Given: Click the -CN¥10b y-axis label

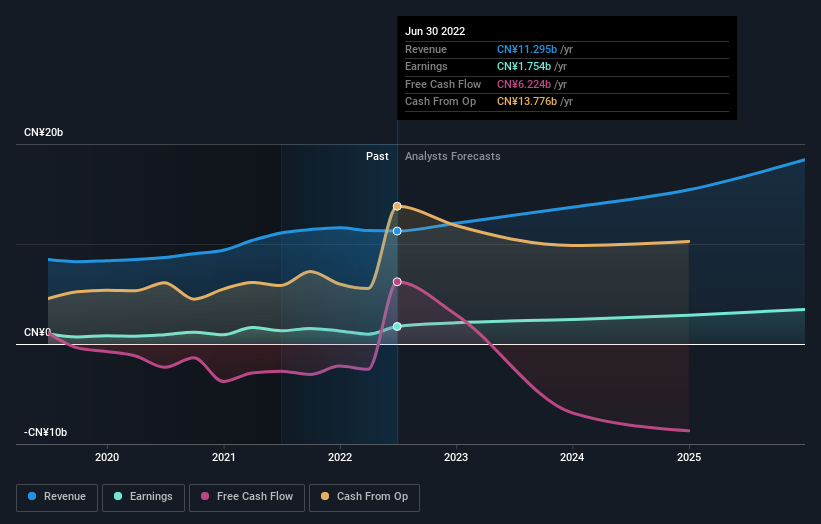Looking at the screenshot, I should [x=46, y=432].
